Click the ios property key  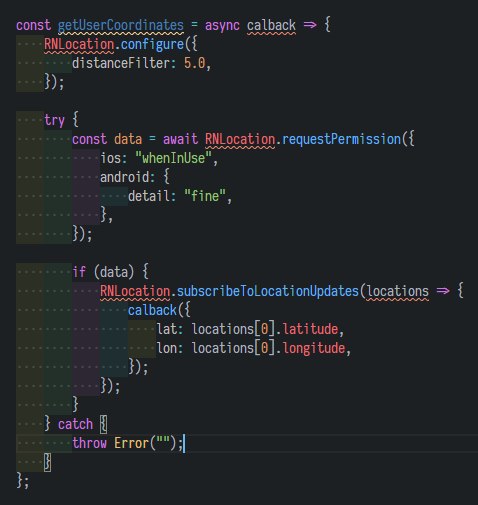coord(110,158)
